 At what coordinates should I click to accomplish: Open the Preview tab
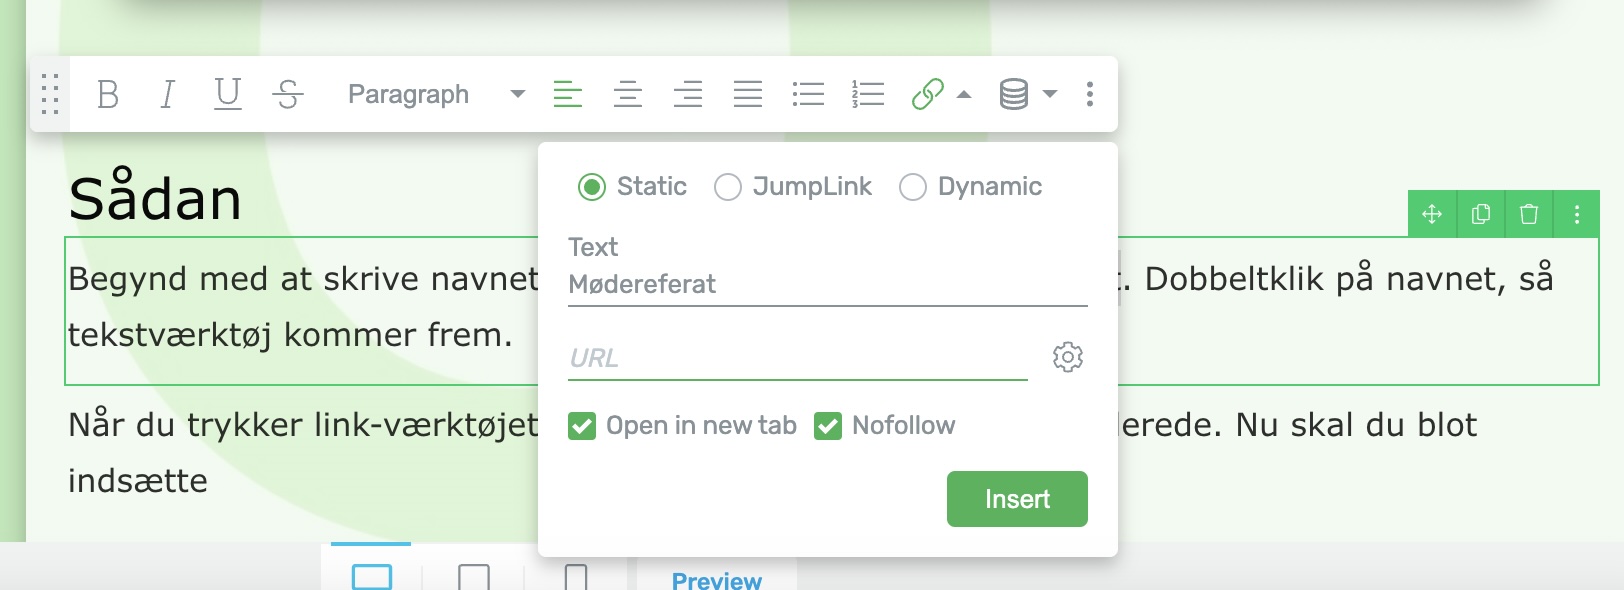717,579
